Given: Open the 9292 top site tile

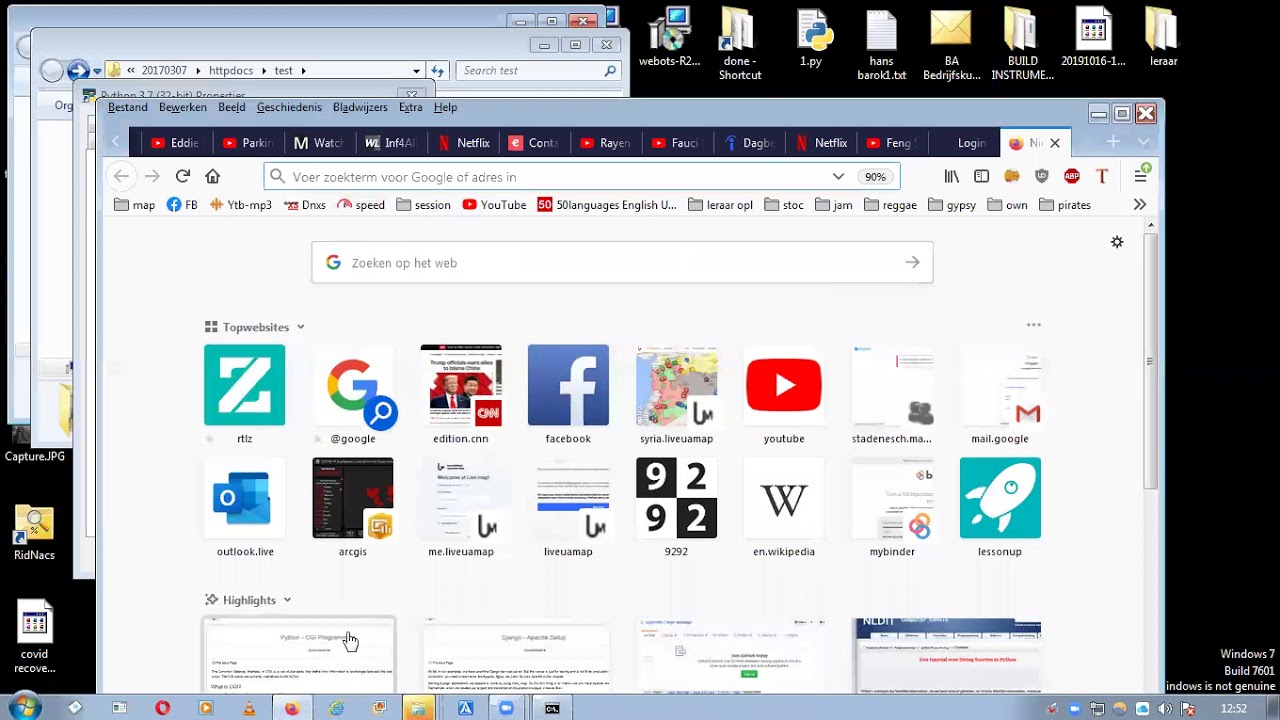Looking at the screenshot, I should click(676, 498).
